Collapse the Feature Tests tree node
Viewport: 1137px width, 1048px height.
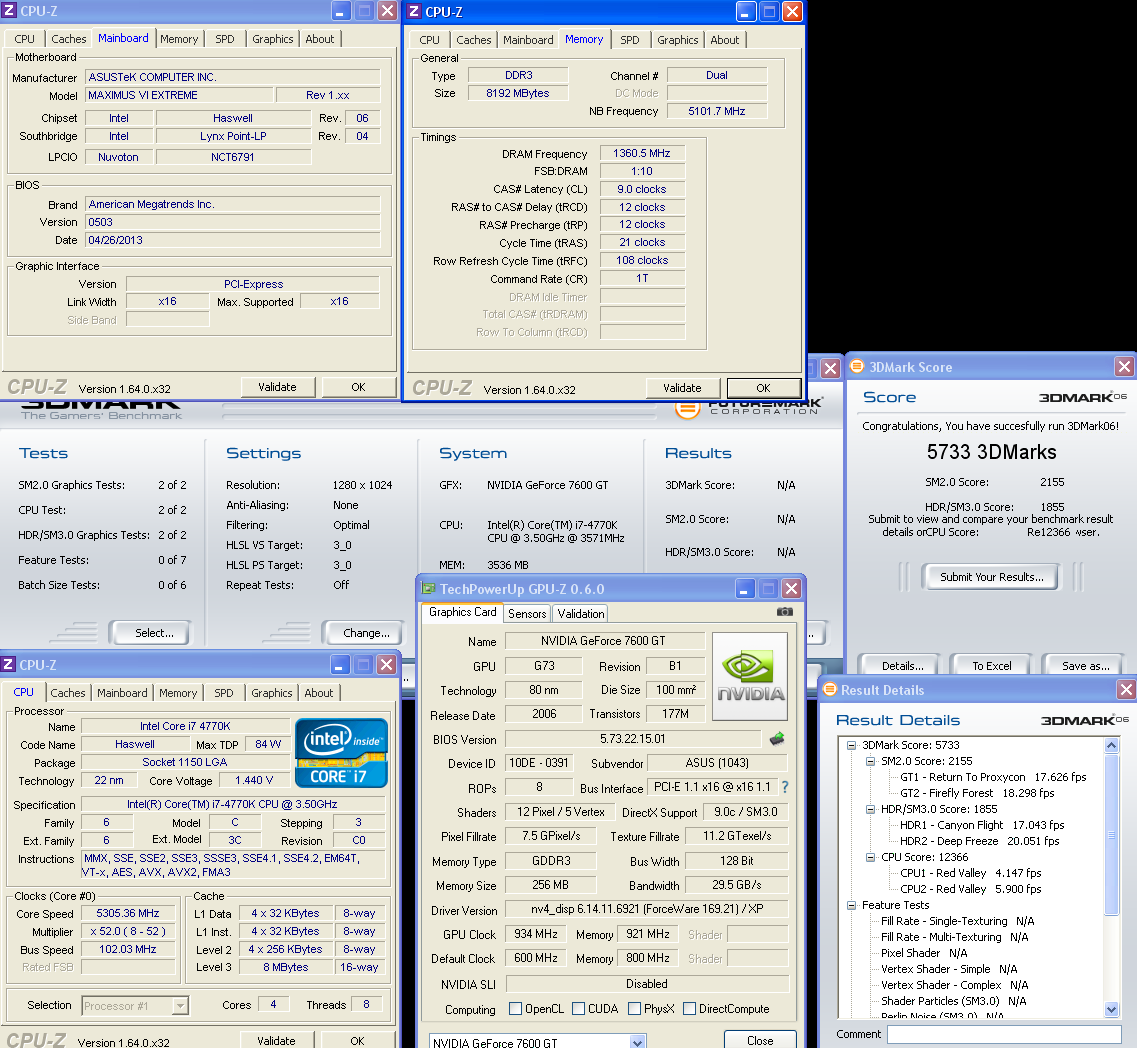851,905
